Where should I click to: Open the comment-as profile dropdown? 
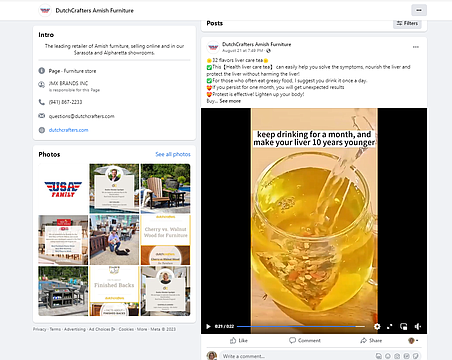tap(413, 340)
